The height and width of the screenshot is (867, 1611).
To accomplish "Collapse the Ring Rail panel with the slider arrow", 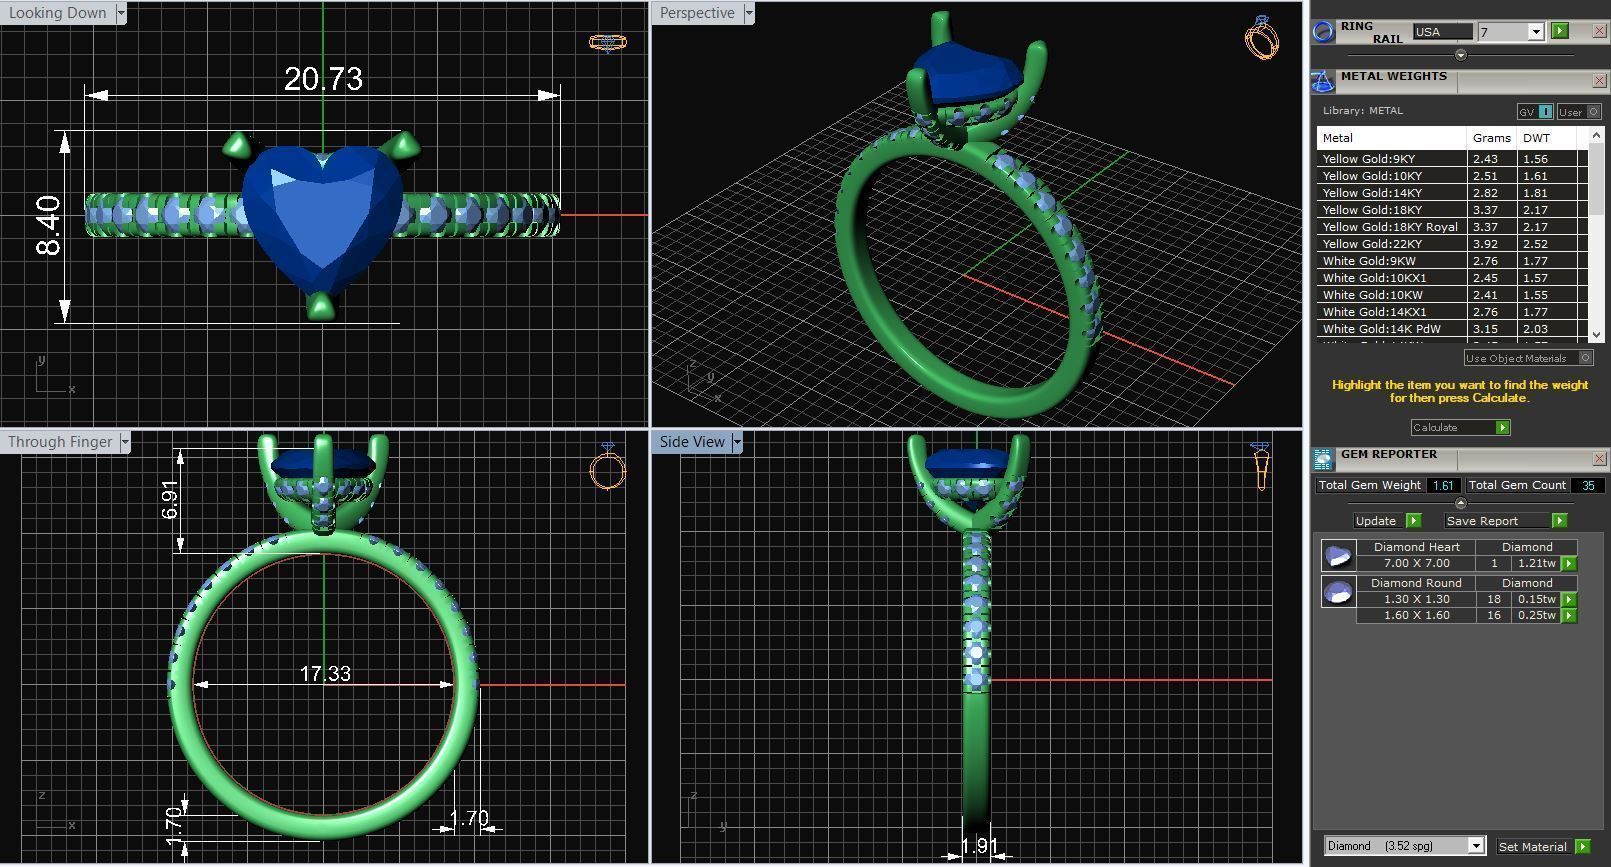I will 1460,55.
